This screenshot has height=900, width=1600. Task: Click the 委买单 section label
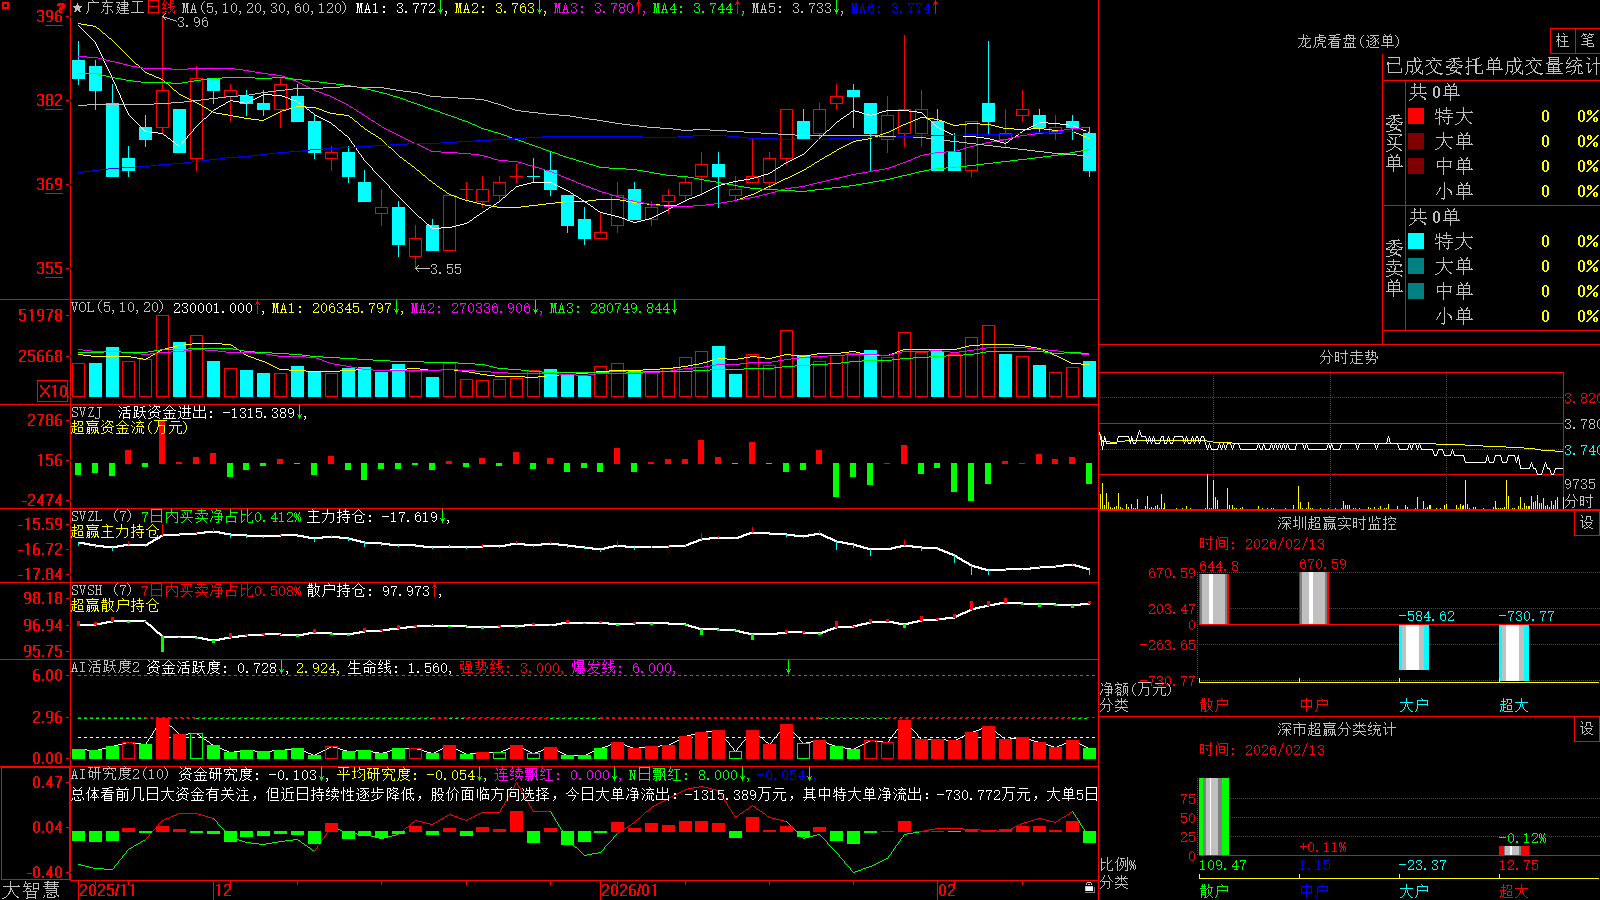click(x=1394, y=141)
